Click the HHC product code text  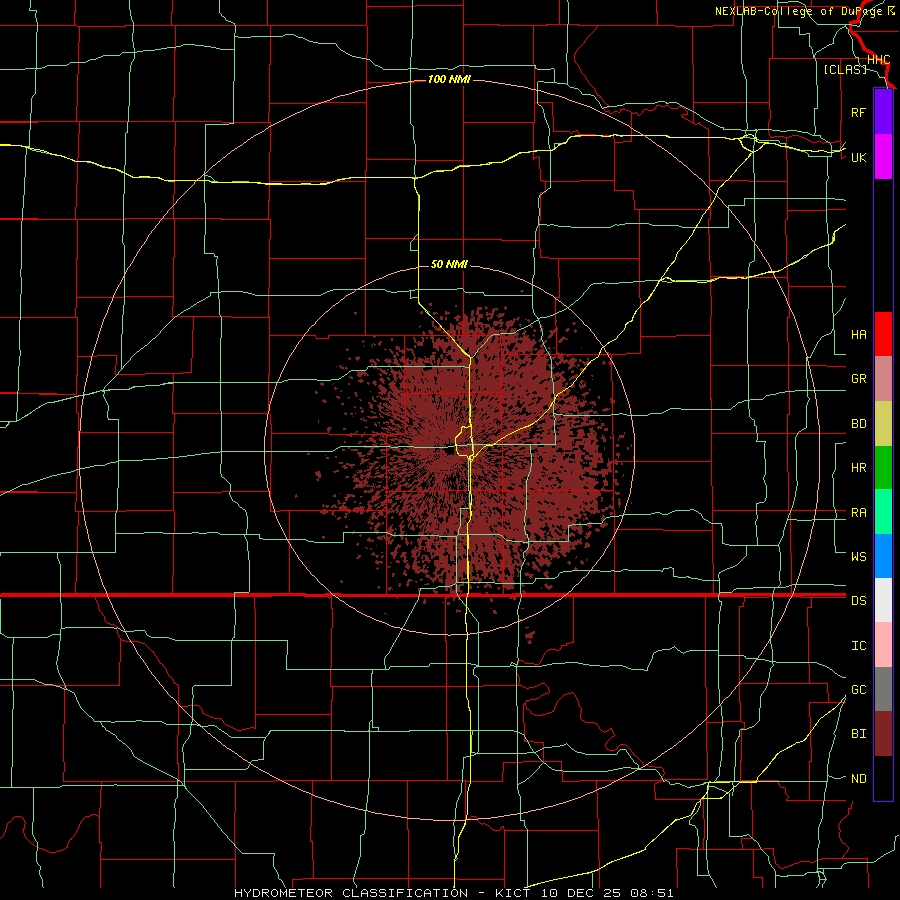click(x=878, y=60)
